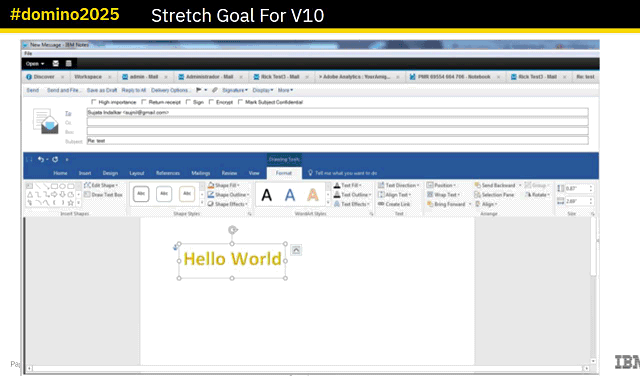Image resolution: width=640 pixels, height=376 pixels.
Task: Close the Discover tab
Action: coord(62,77)
